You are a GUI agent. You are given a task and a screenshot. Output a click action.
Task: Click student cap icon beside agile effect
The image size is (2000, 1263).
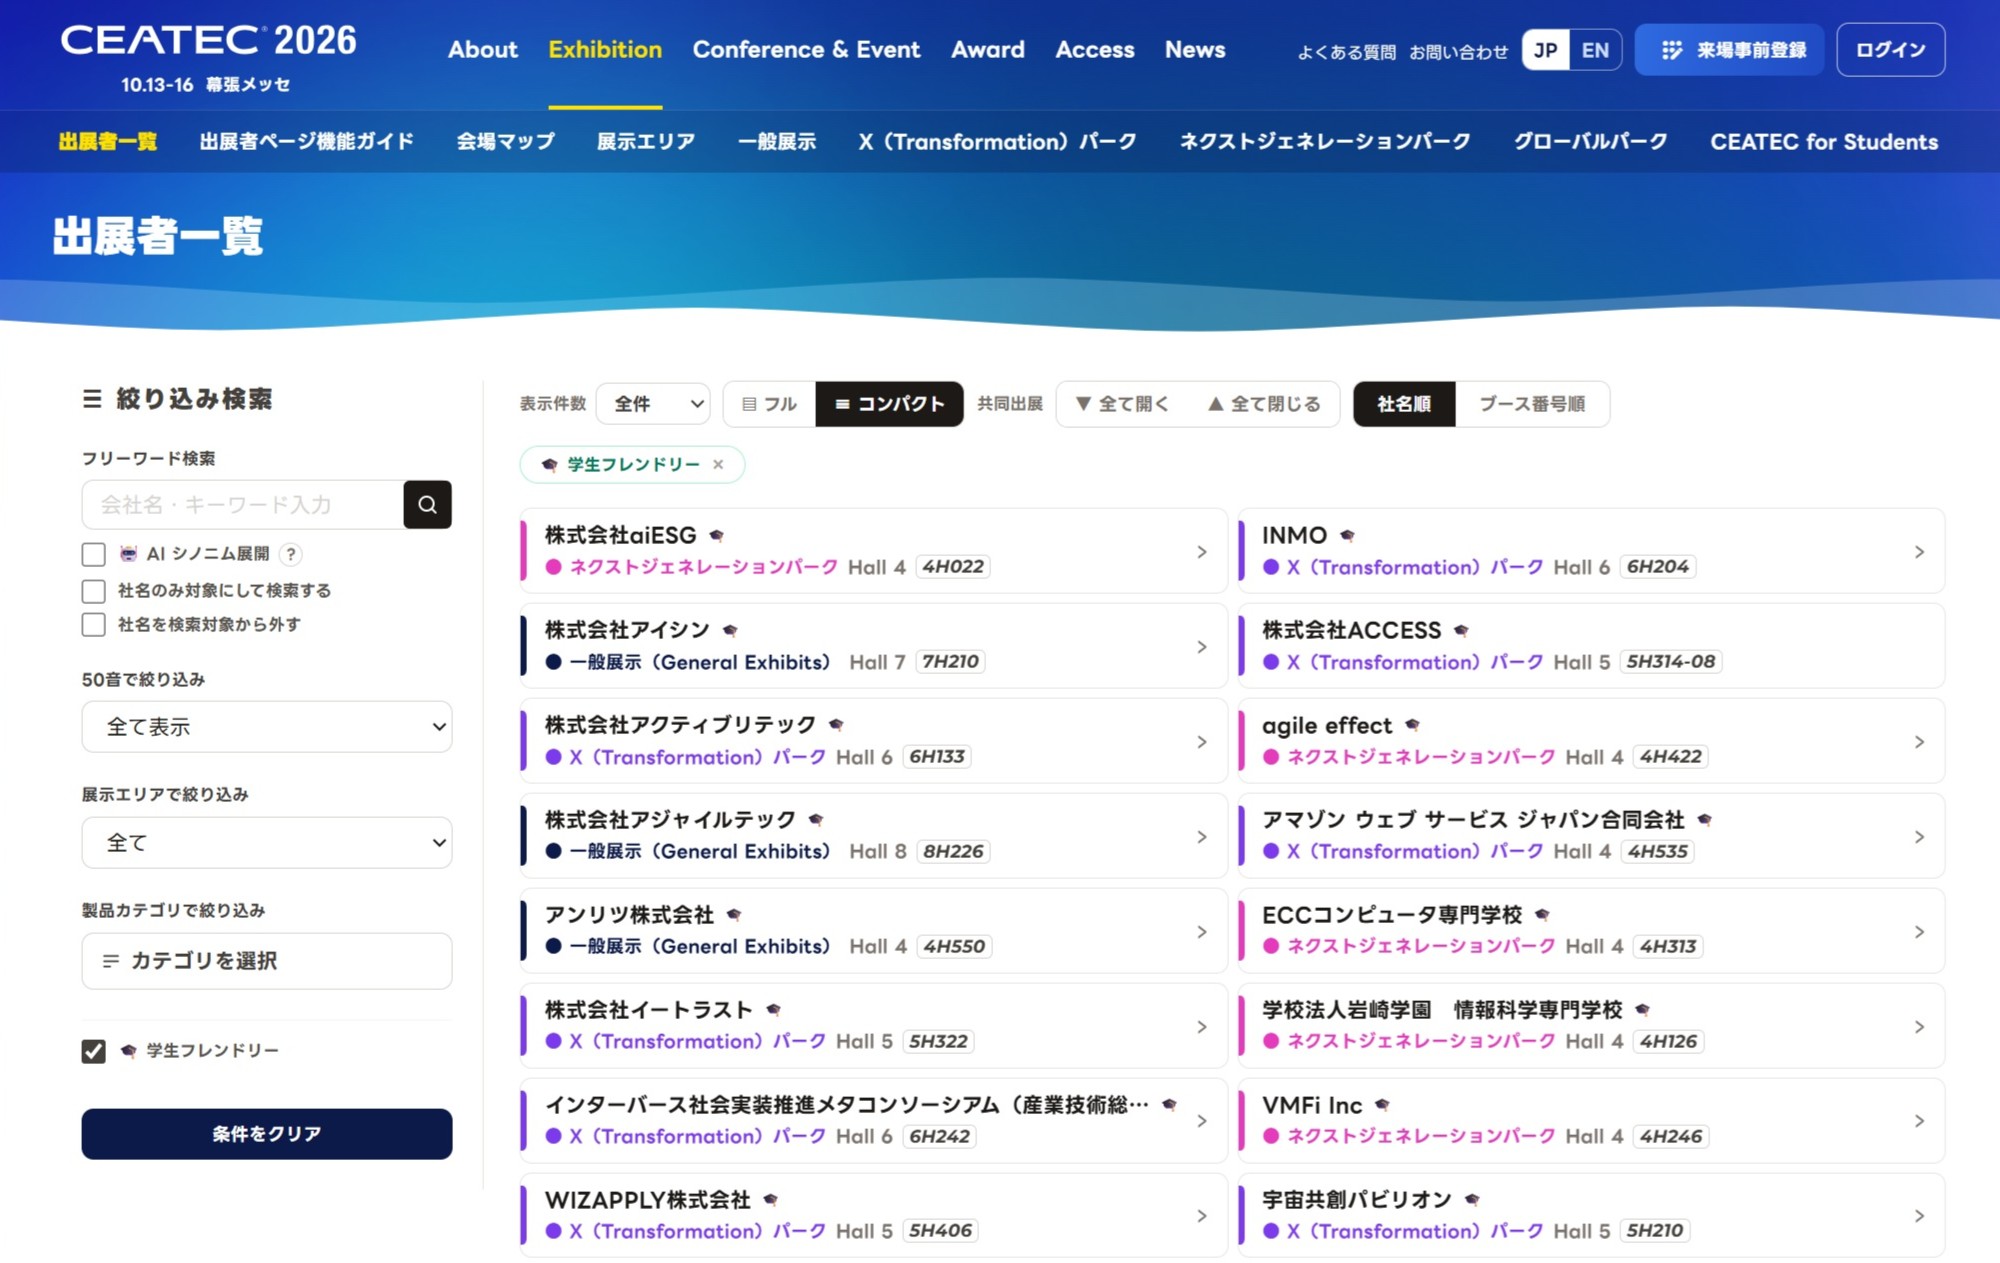click(1412, 725)
